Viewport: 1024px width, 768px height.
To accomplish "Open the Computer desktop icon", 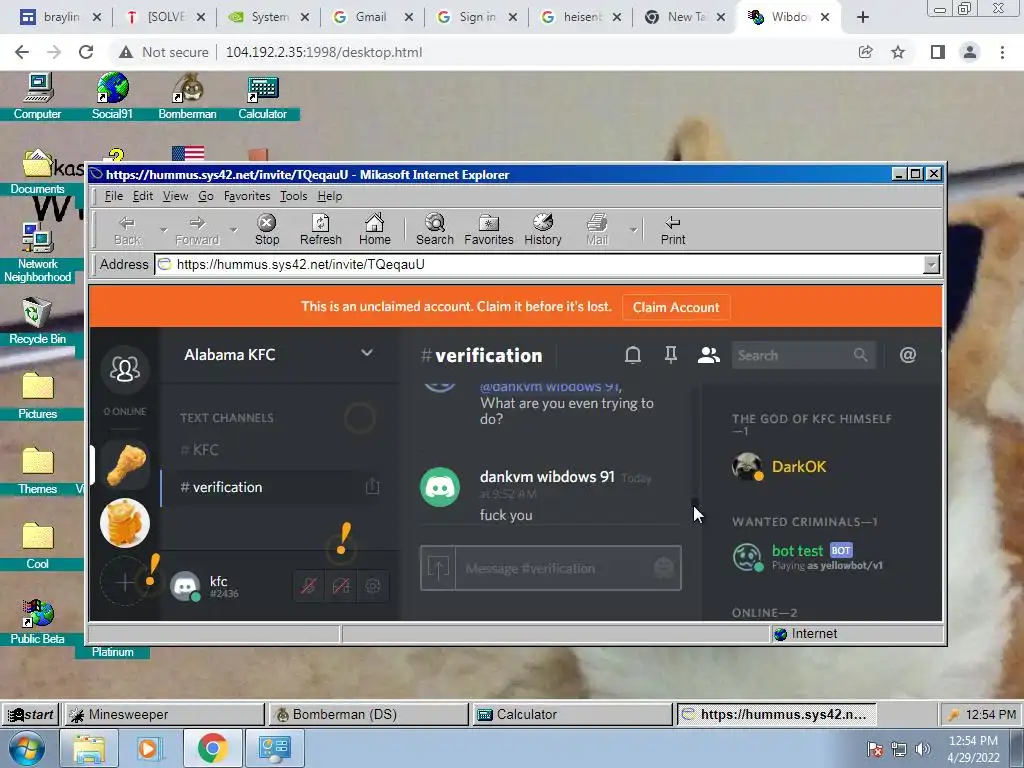I will 37,96.
